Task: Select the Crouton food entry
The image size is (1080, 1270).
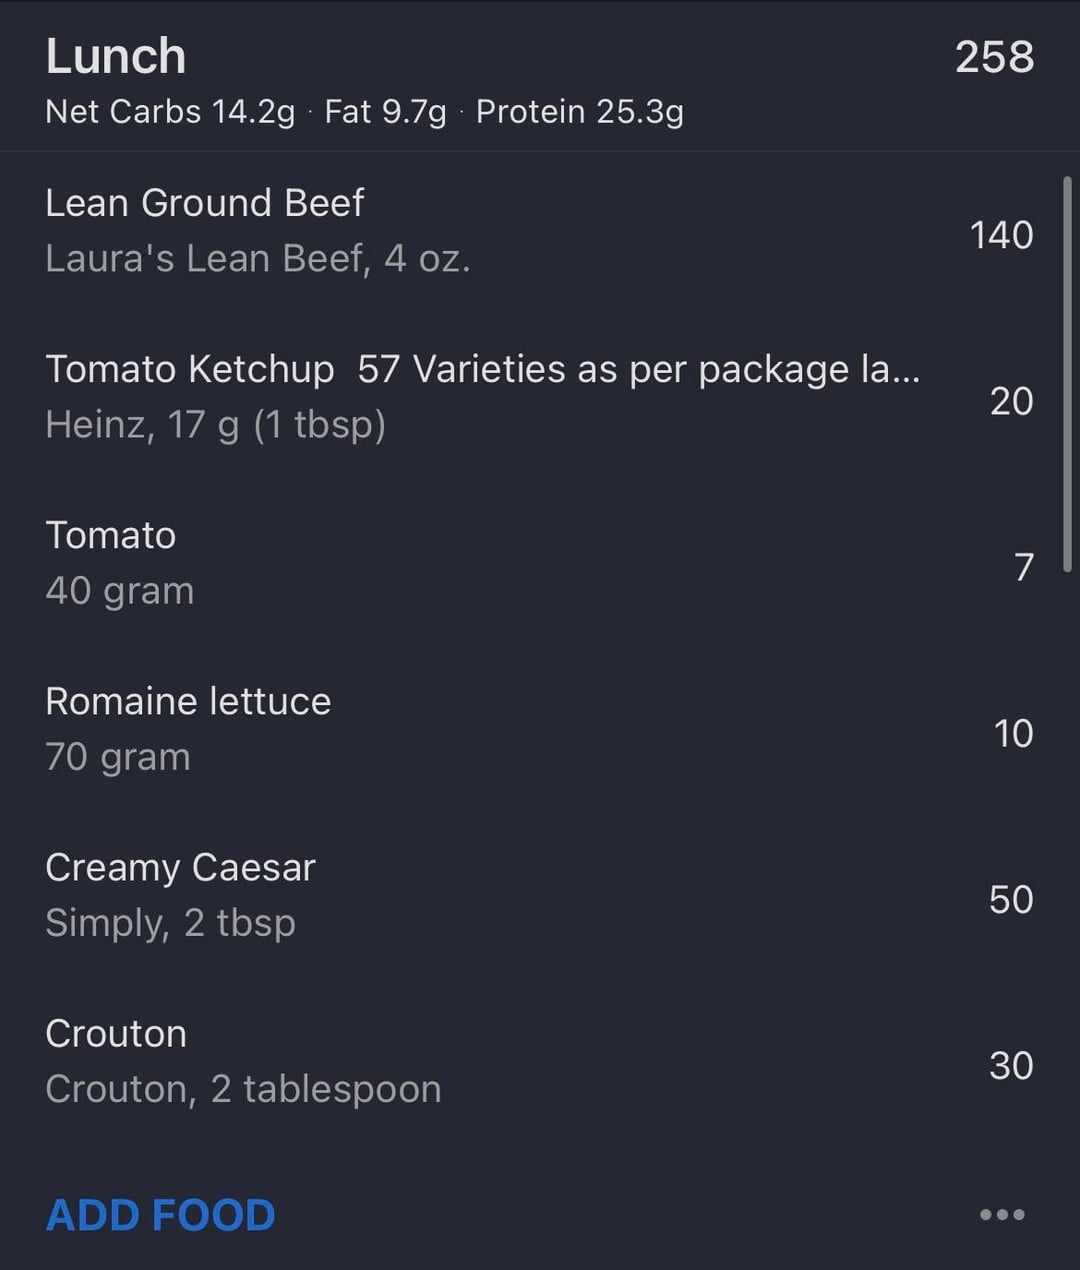Action: [x=243, y=1060]
